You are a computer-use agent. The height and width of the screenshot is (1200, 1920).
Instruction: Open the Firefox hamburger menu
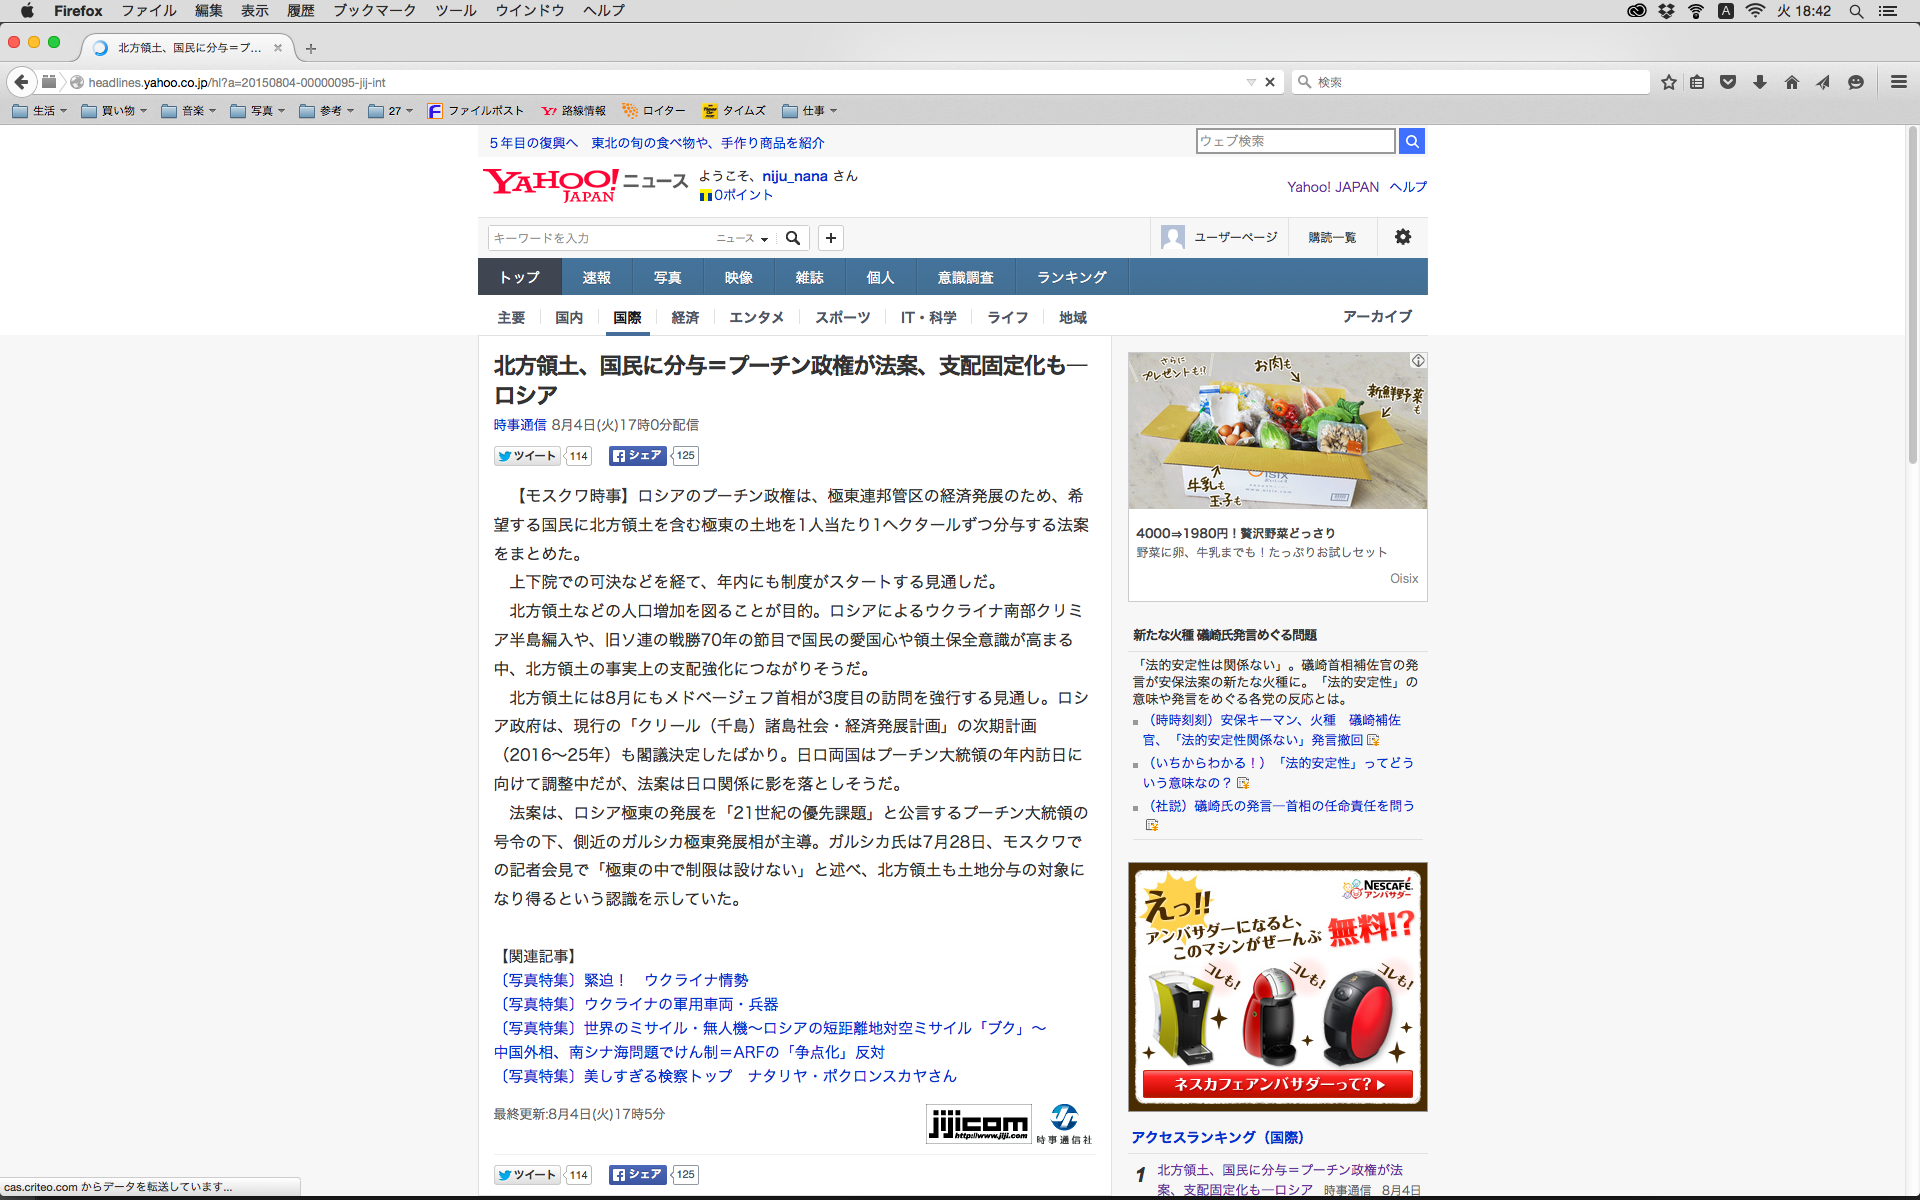[1898, 82]
